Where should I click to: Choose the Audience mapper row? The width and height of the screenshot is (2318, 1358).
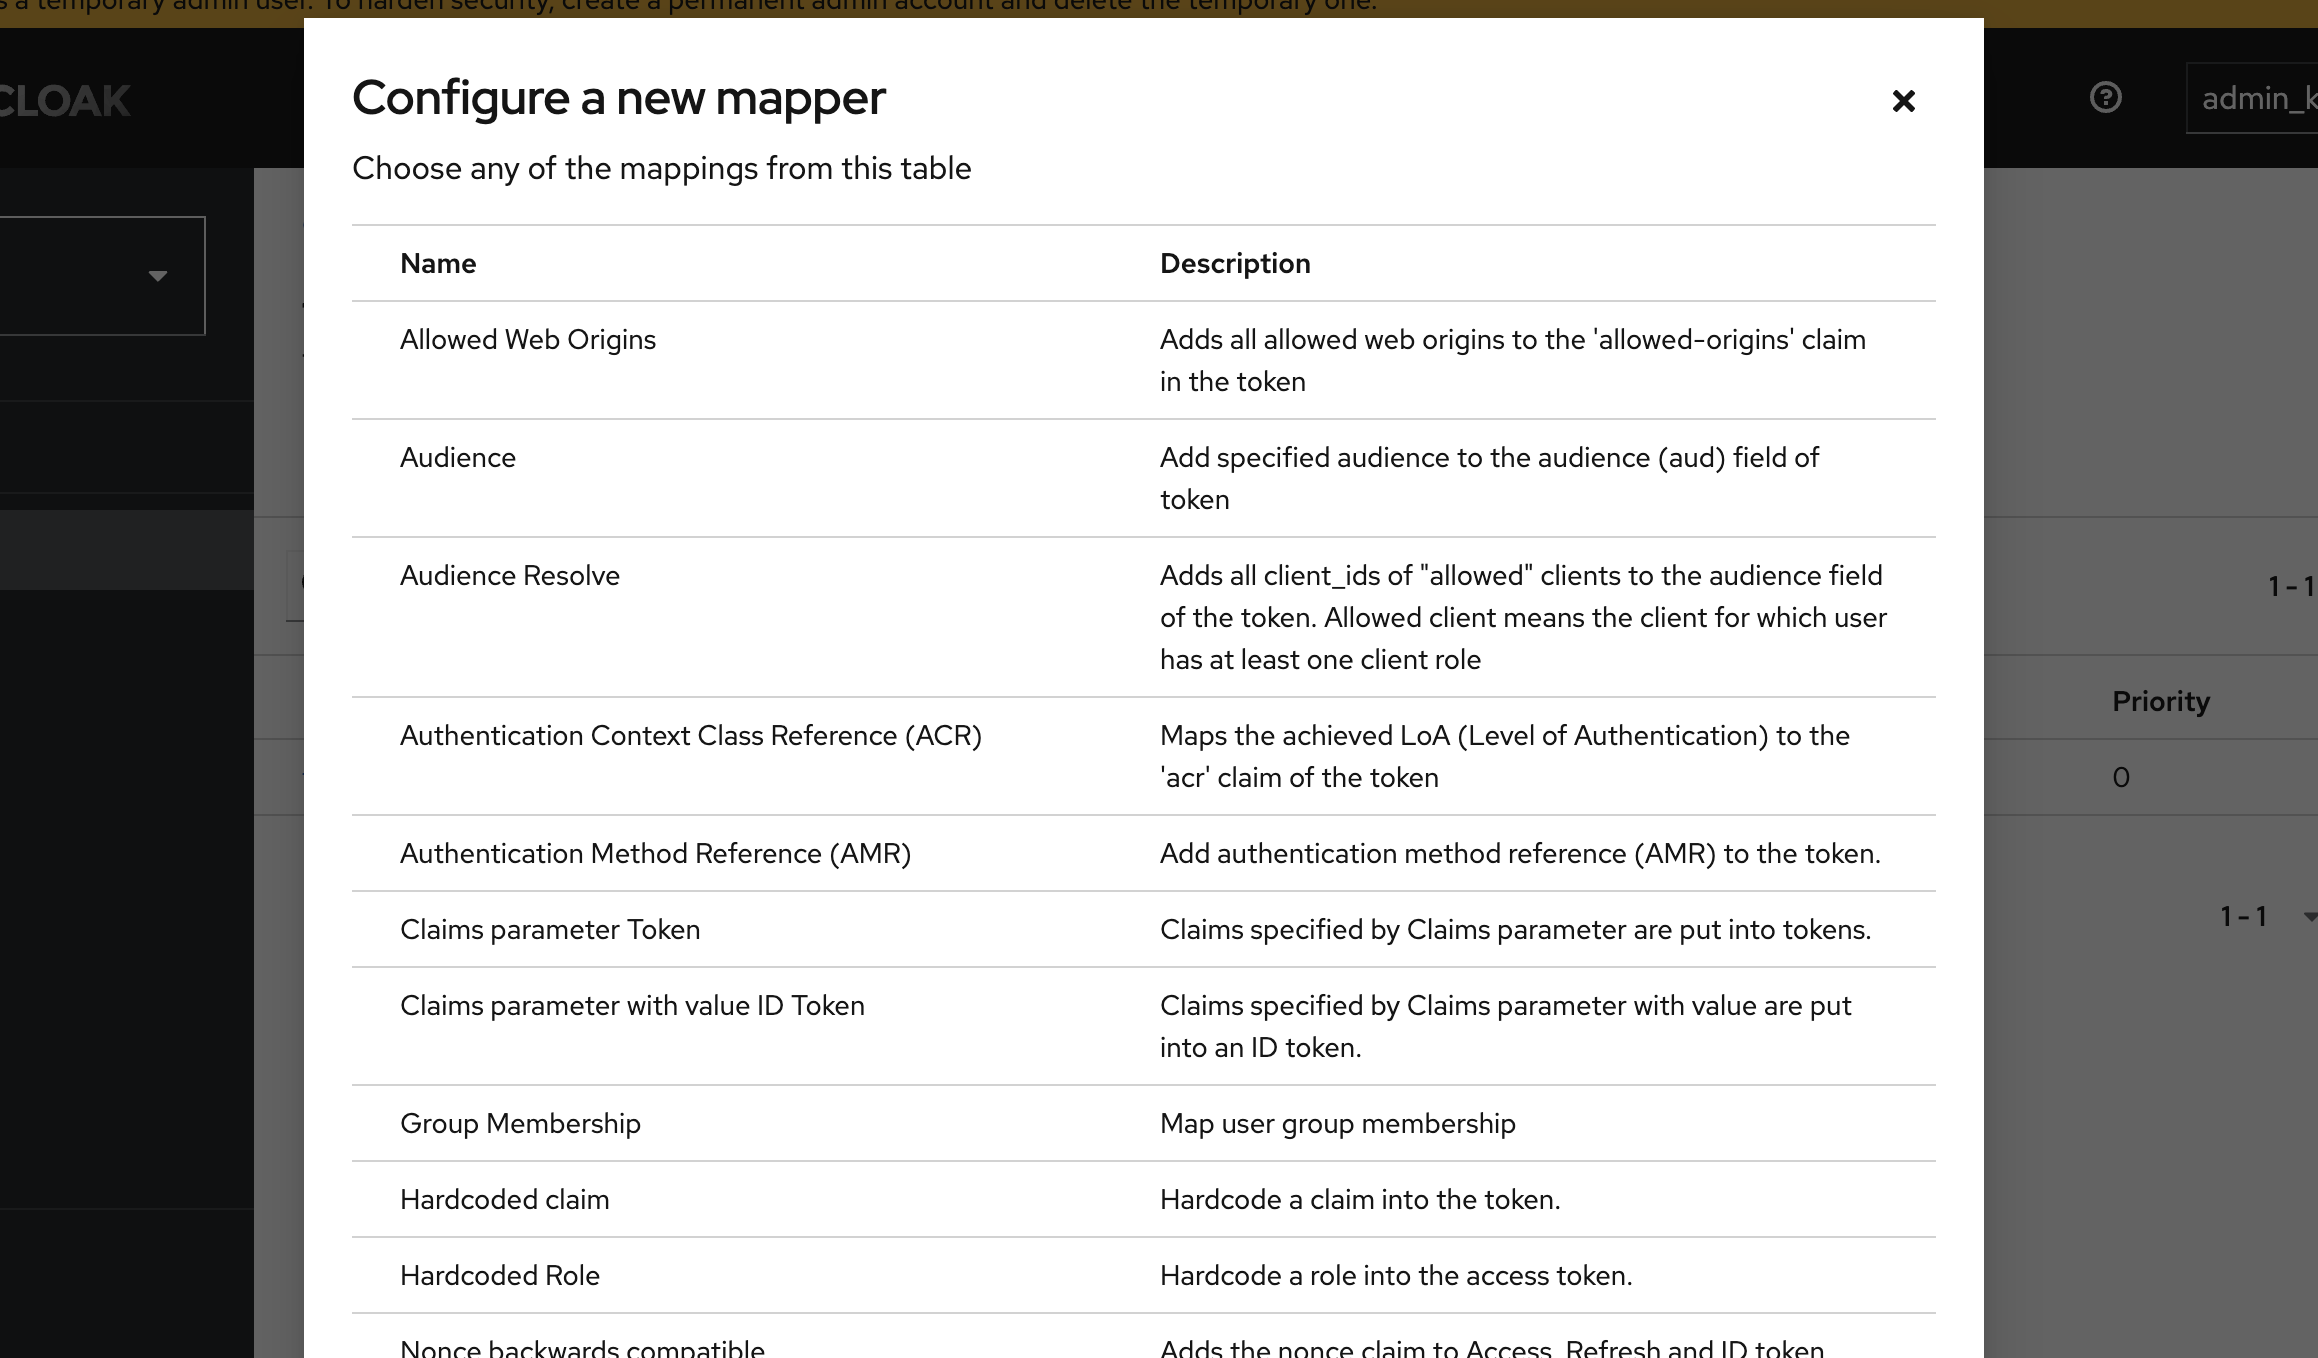[x=458, y=458]
